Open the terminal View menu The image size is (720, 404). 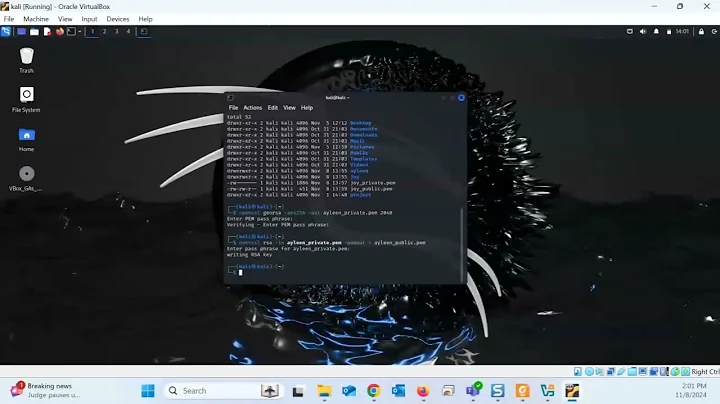tap(289, 107)
